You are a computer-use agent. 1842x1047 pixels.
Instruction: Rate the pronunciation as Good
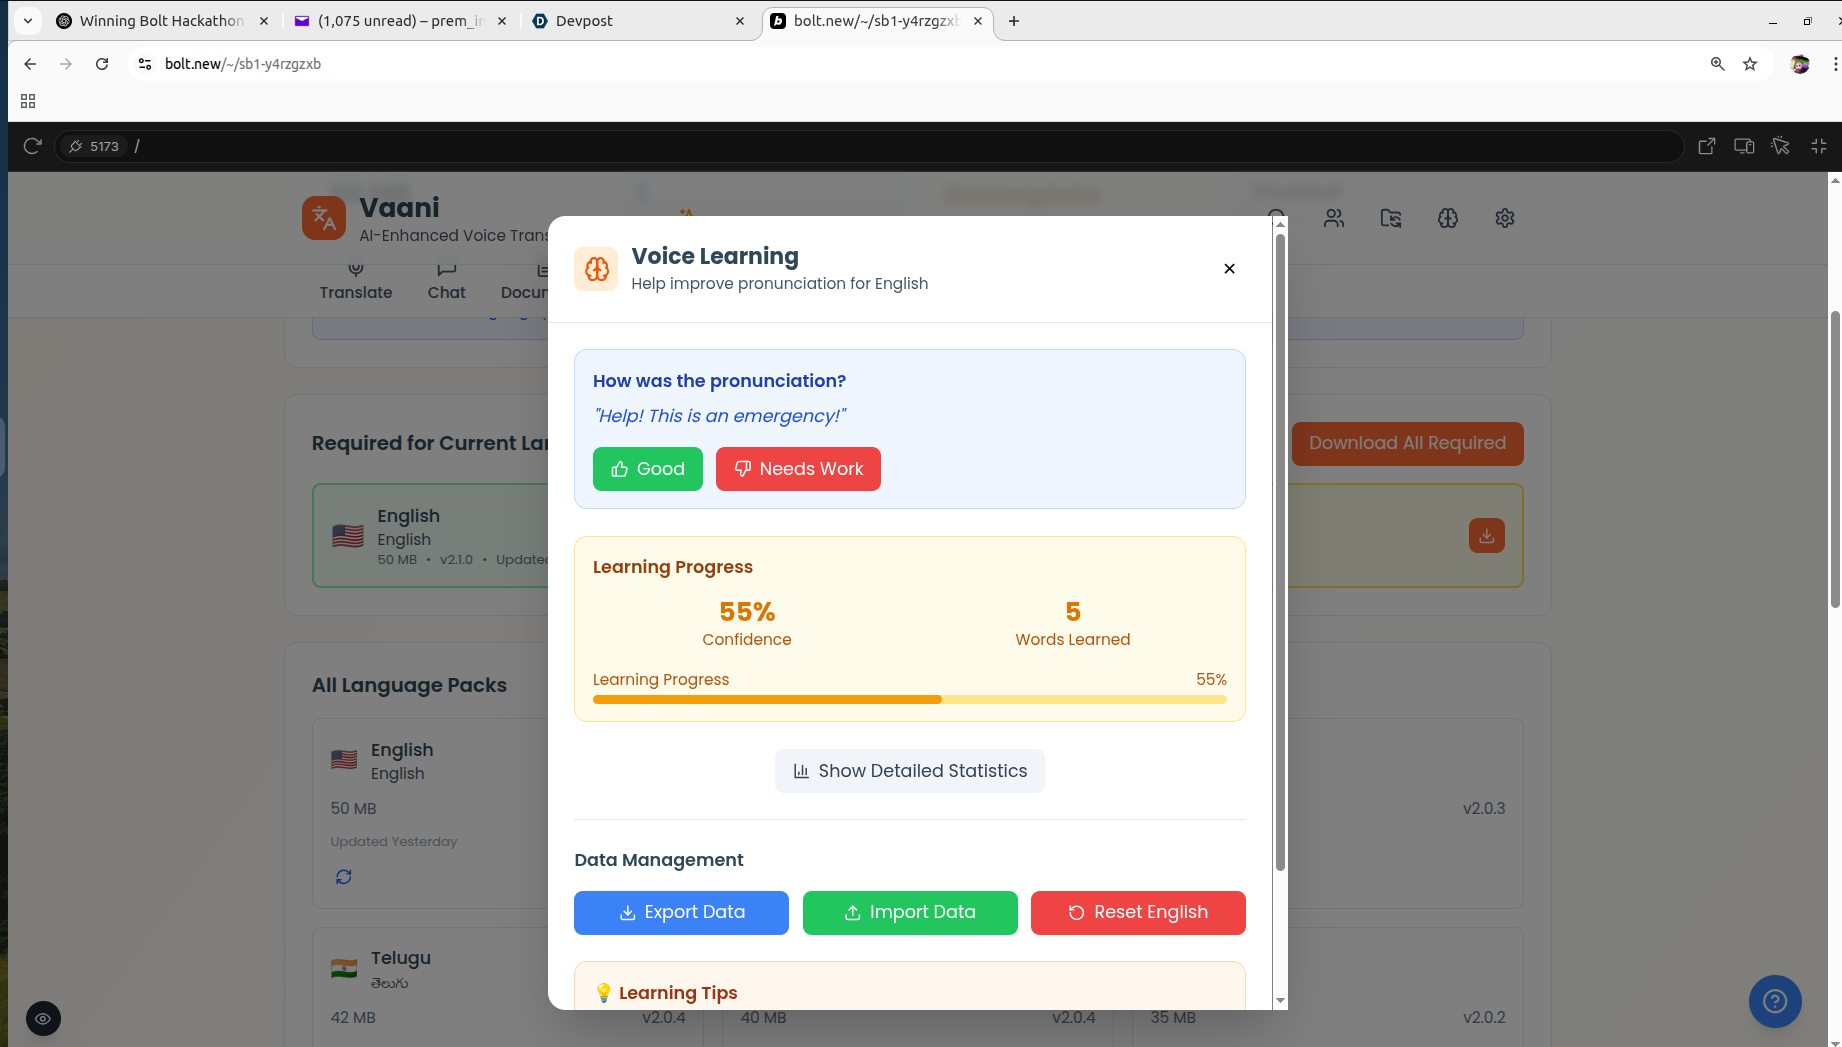[x=648, y=469]
